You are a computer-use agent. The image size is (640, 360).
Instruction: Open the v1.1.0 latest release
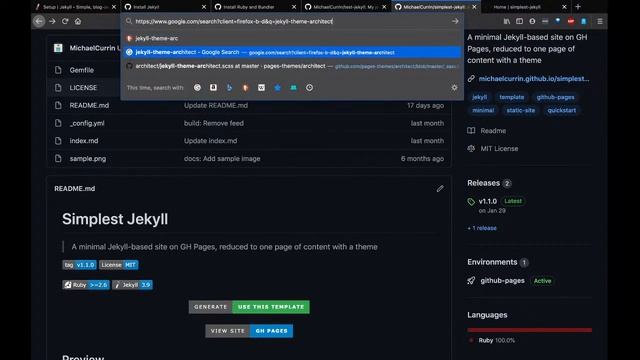tap(488, 201)
